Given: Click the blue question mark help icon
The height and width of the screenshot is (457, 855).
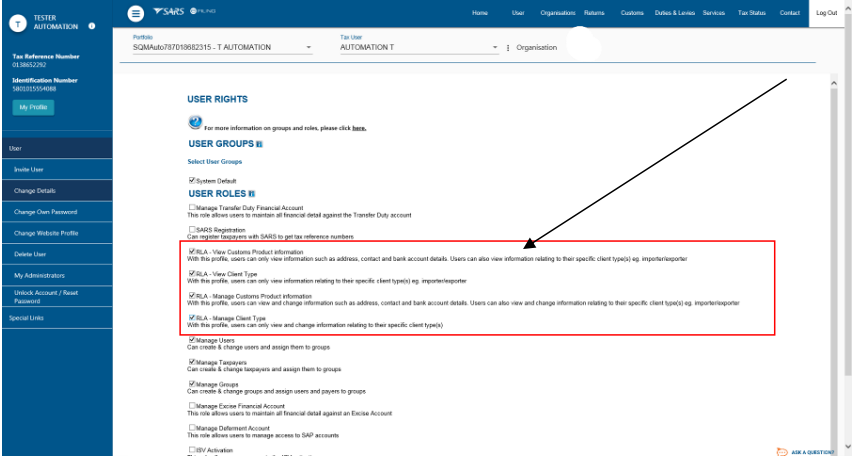Looking at the screenshot, I should (x=195, y=122).
